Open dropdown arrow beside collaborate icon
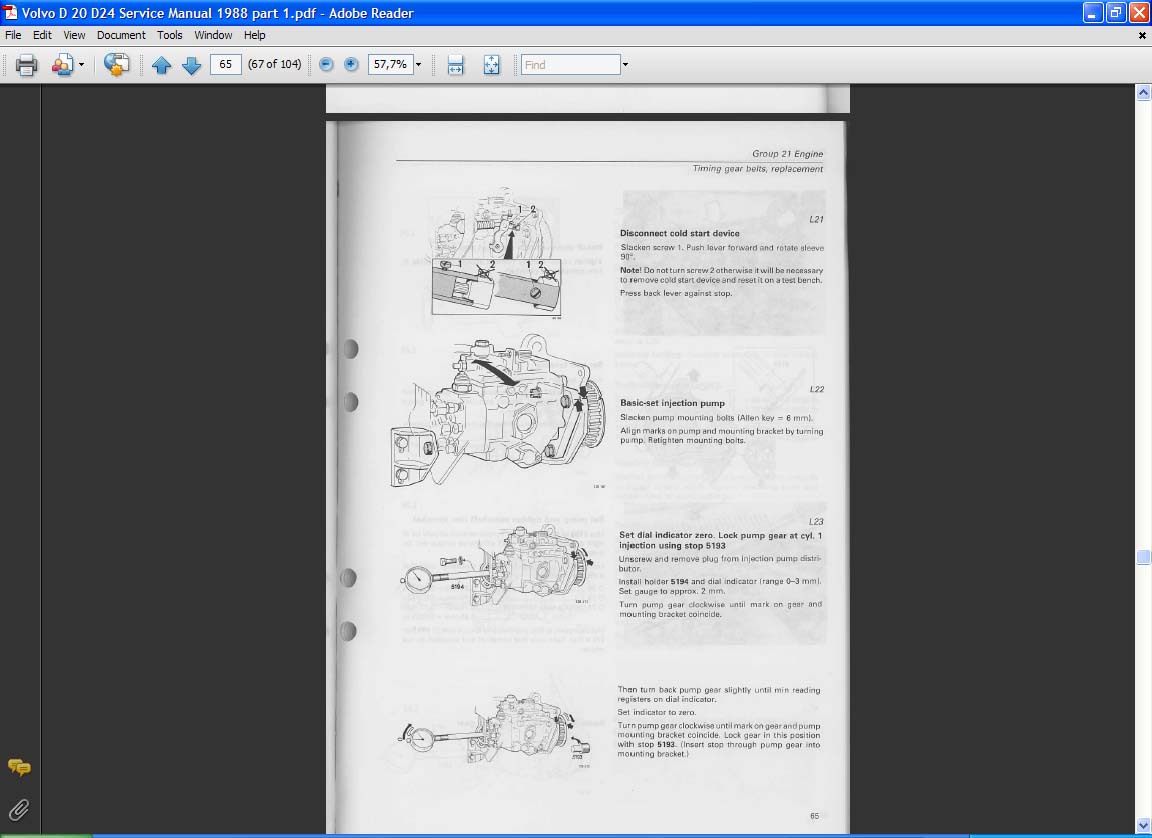This screenshot has height=838, width=1152. (x=81, y=65)
